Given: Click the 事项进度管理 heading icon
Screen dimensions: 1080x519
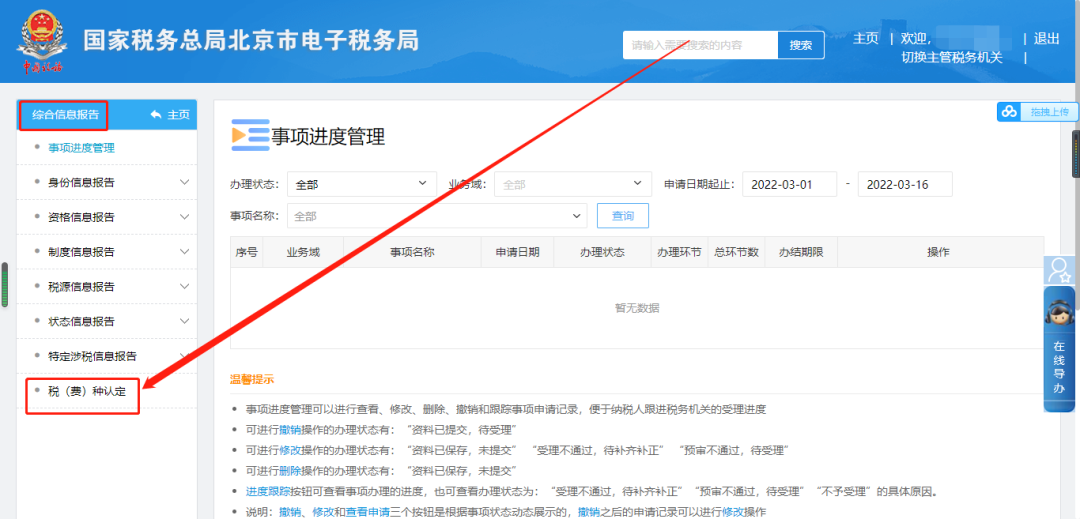Looking at the screenshot, I should pyautogui.click(x=250, y=135).
